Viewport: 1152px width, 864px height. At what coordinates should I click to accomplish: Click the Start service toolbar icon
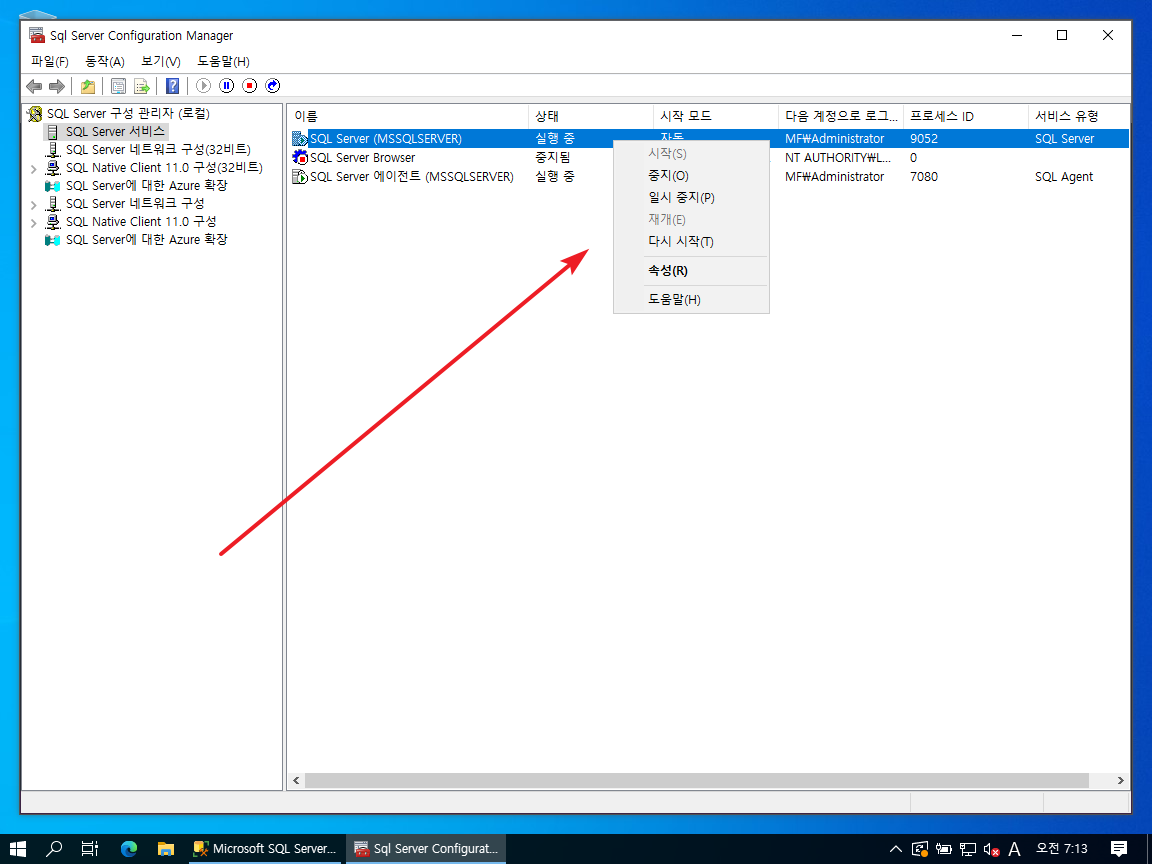point(204,86)
